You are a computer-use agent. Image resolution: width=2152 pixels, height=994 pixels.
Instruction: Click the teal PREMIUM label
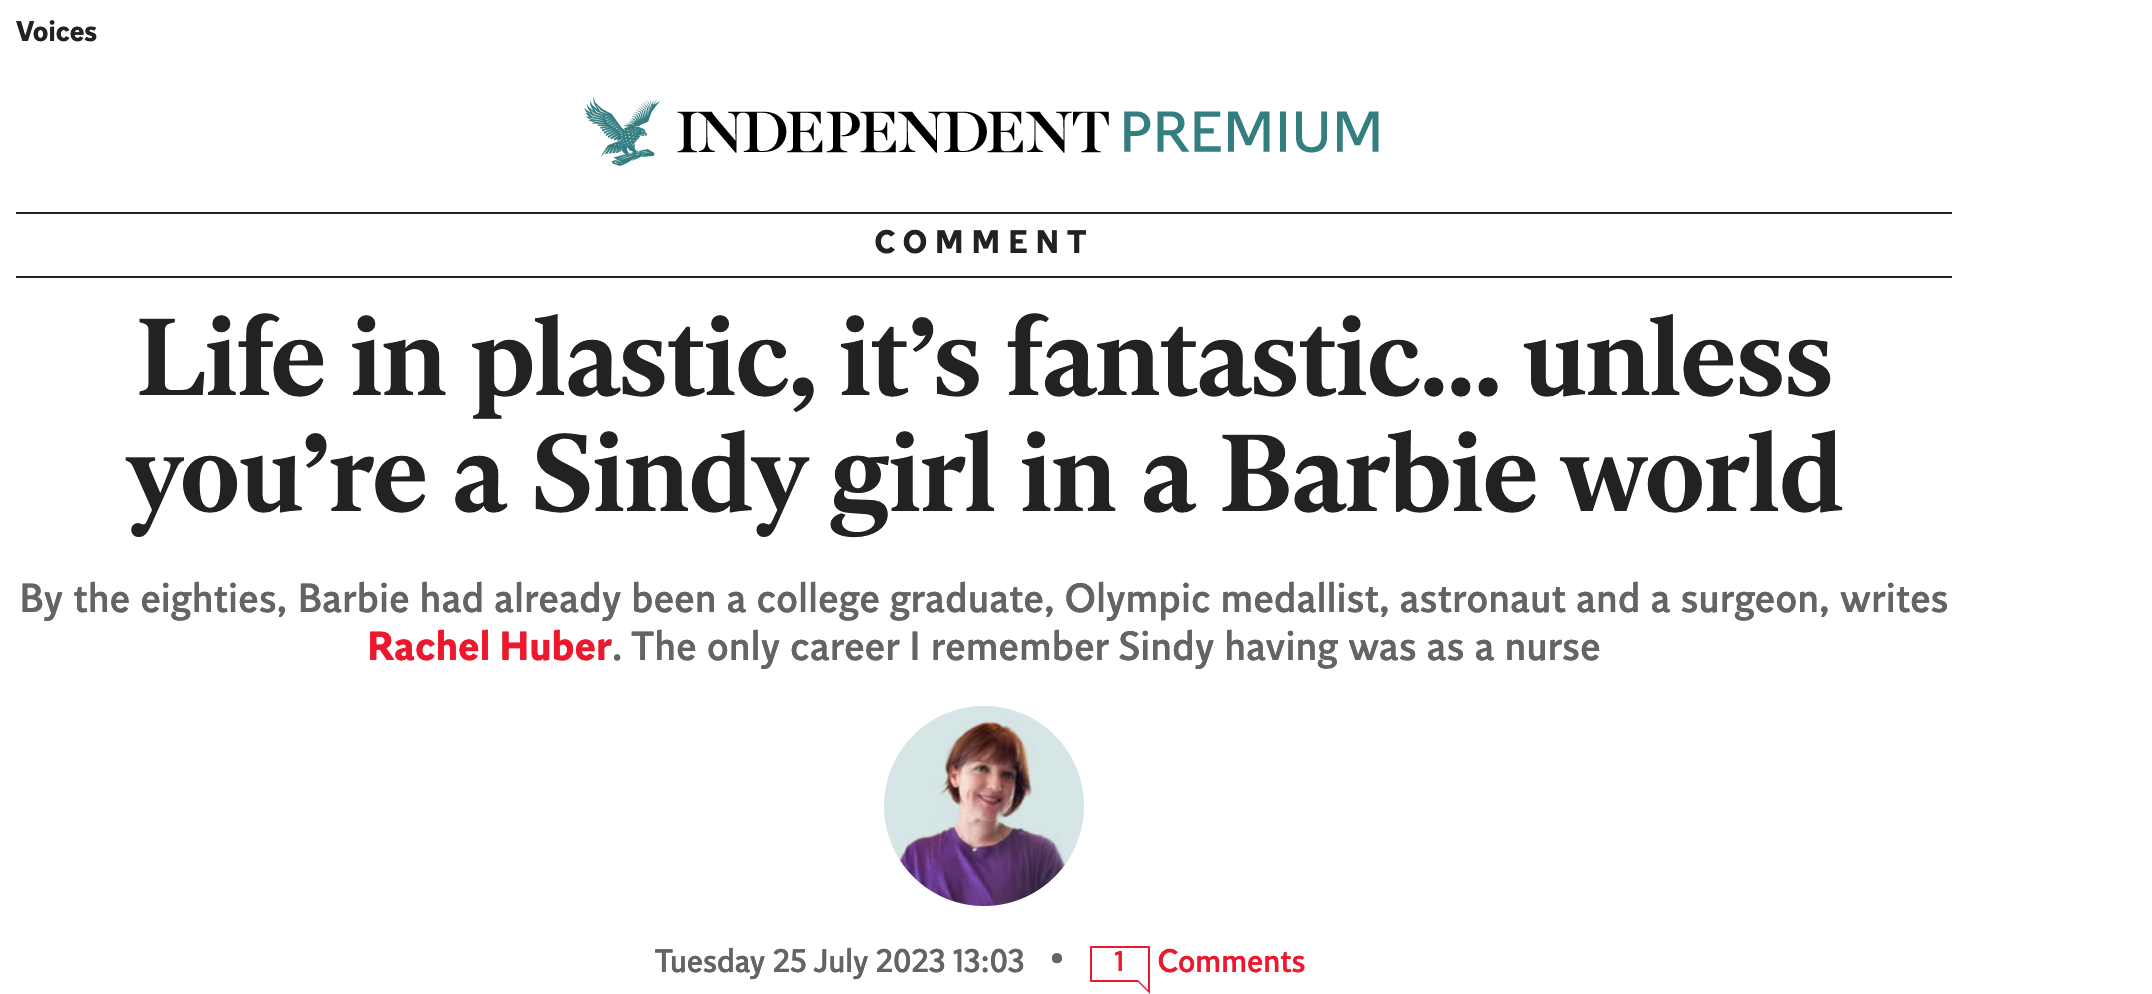[x=1250, y=130]
